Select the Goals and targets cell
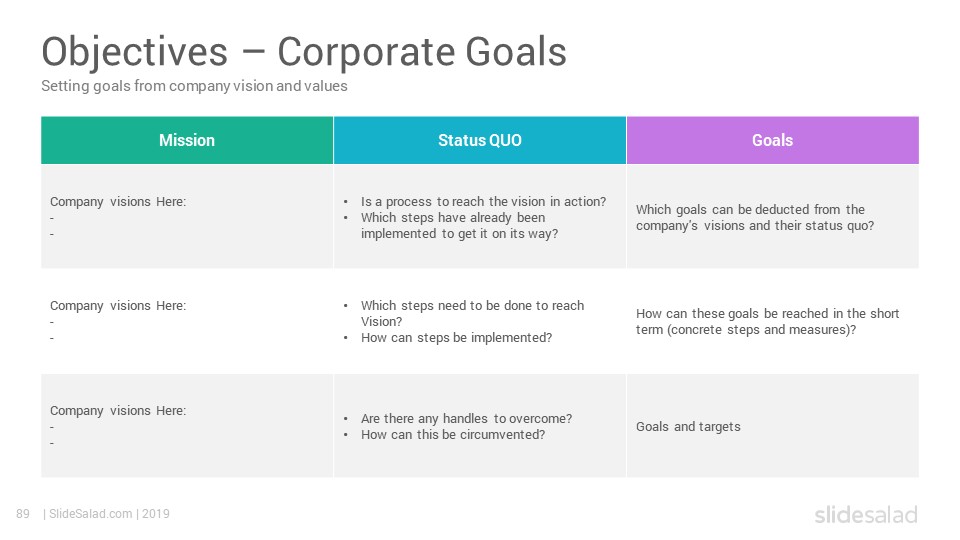960x540 pixels. click(773, 426)
